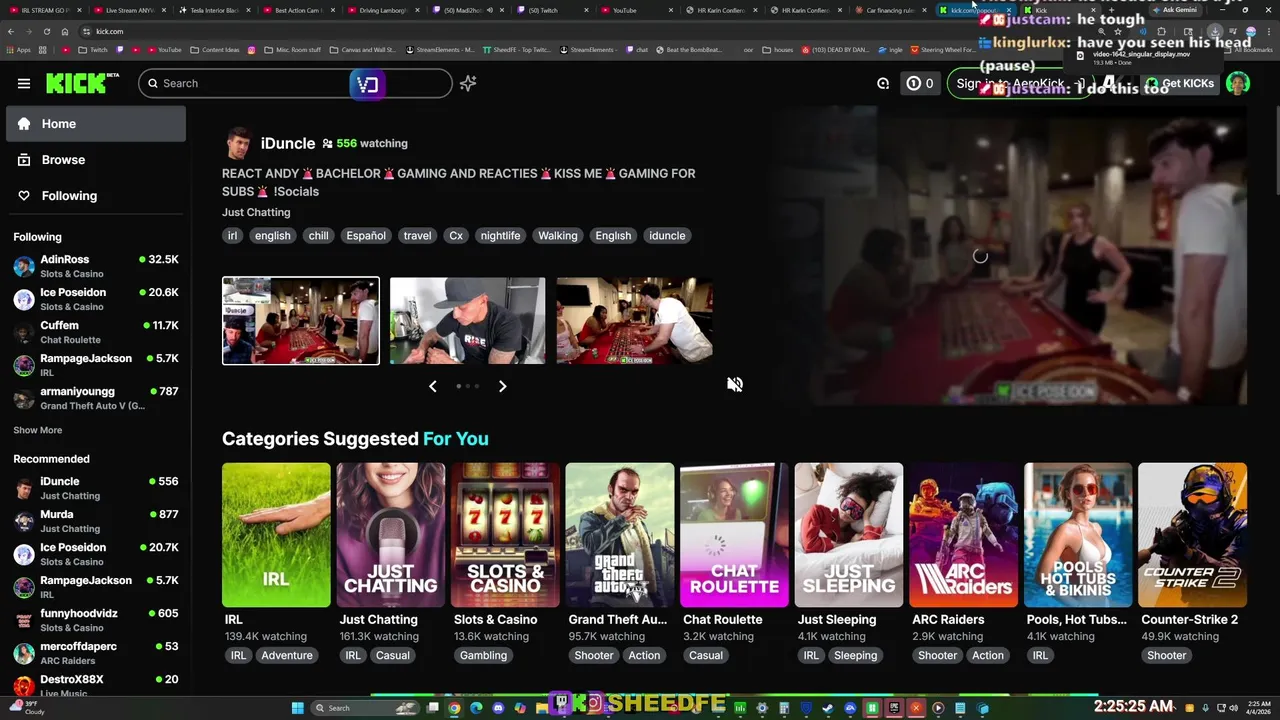Open the iDuncle featured channel name

click(x=288, y=143)
